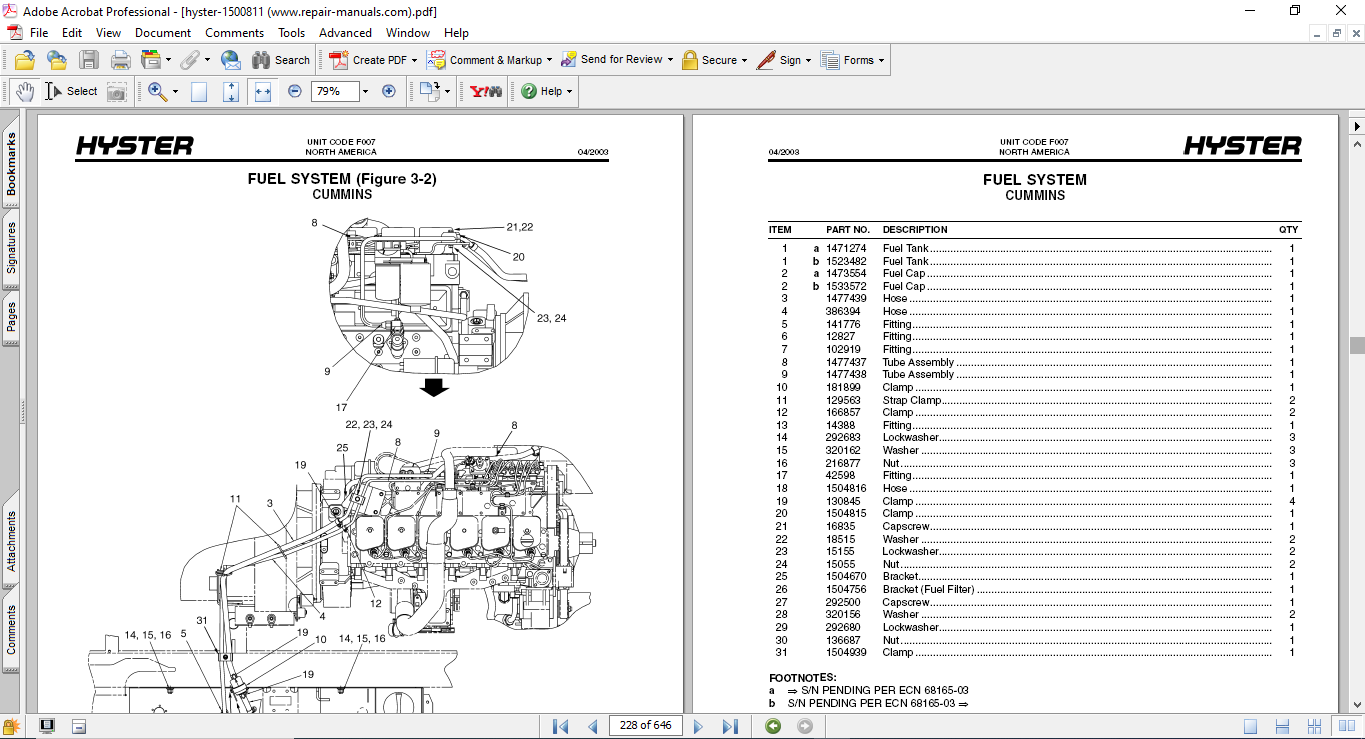Click the vertical scrollbar thumb

coord(1357,346)
